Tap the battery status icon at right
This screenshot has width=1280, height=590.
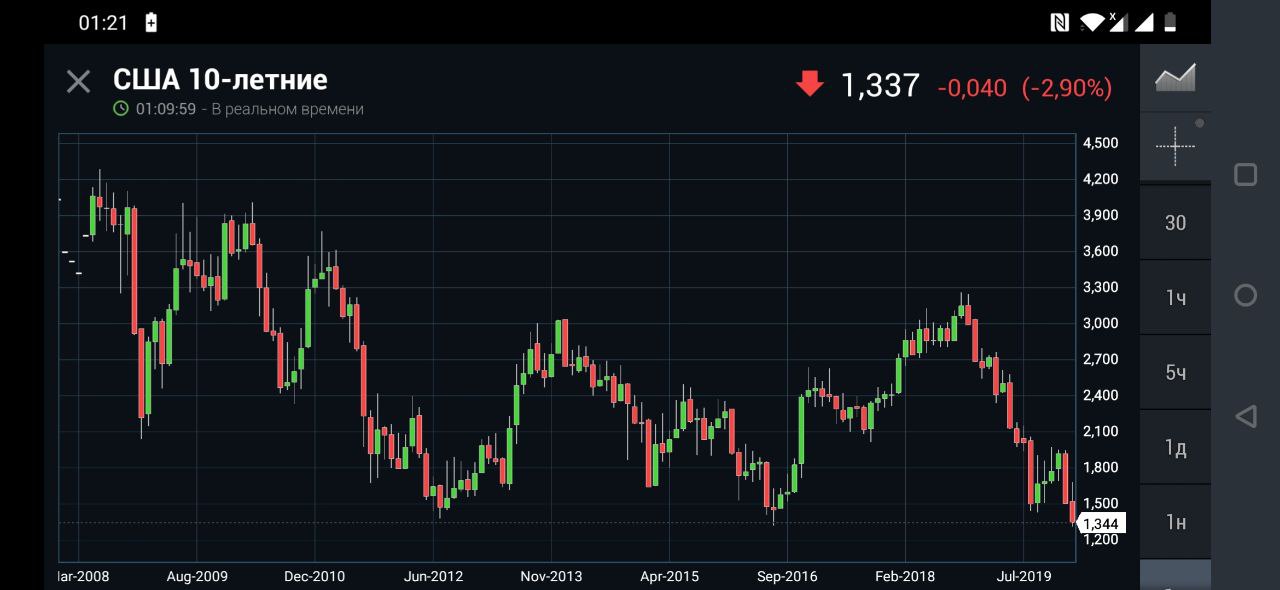pos(1170,22)
